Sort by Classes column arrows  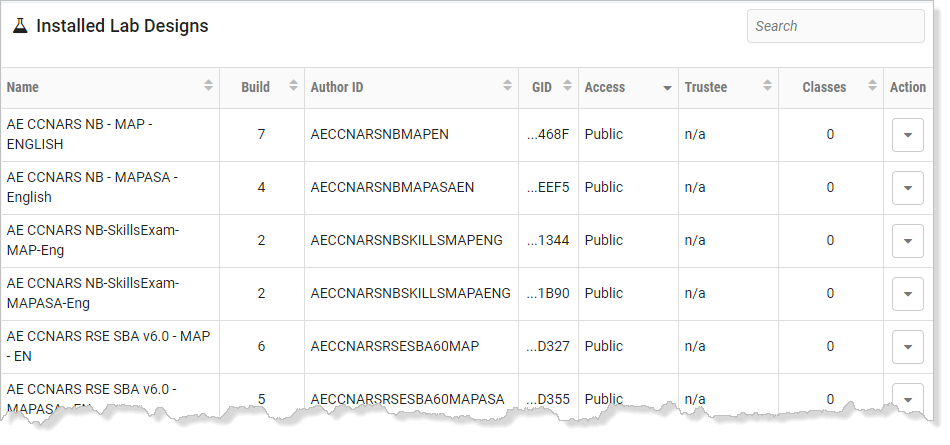click(872, 85)
